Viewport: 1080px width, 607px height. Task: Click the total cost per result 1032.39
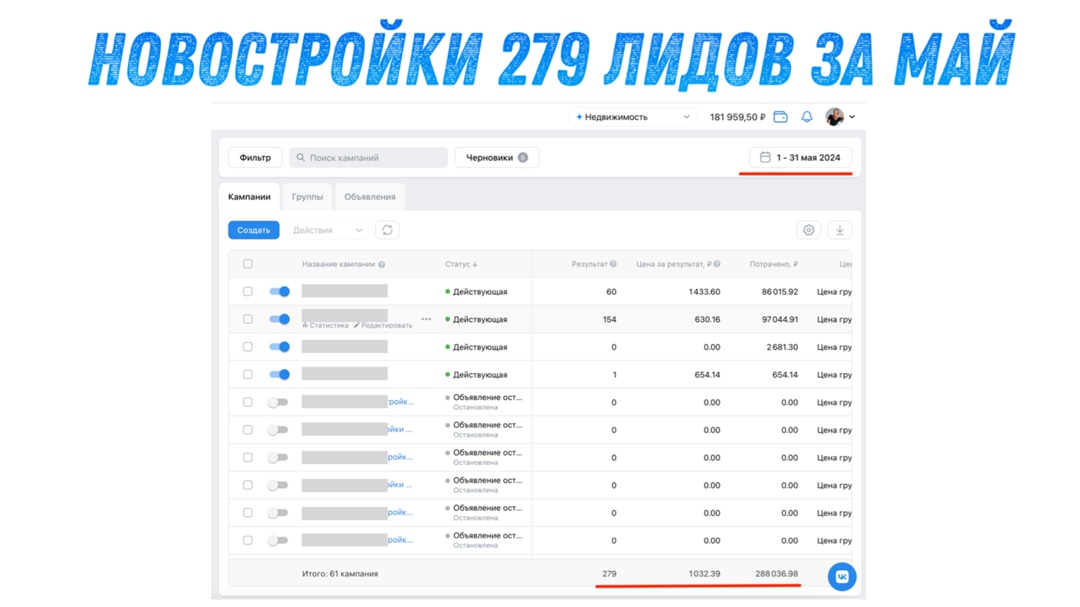[704, 573]
